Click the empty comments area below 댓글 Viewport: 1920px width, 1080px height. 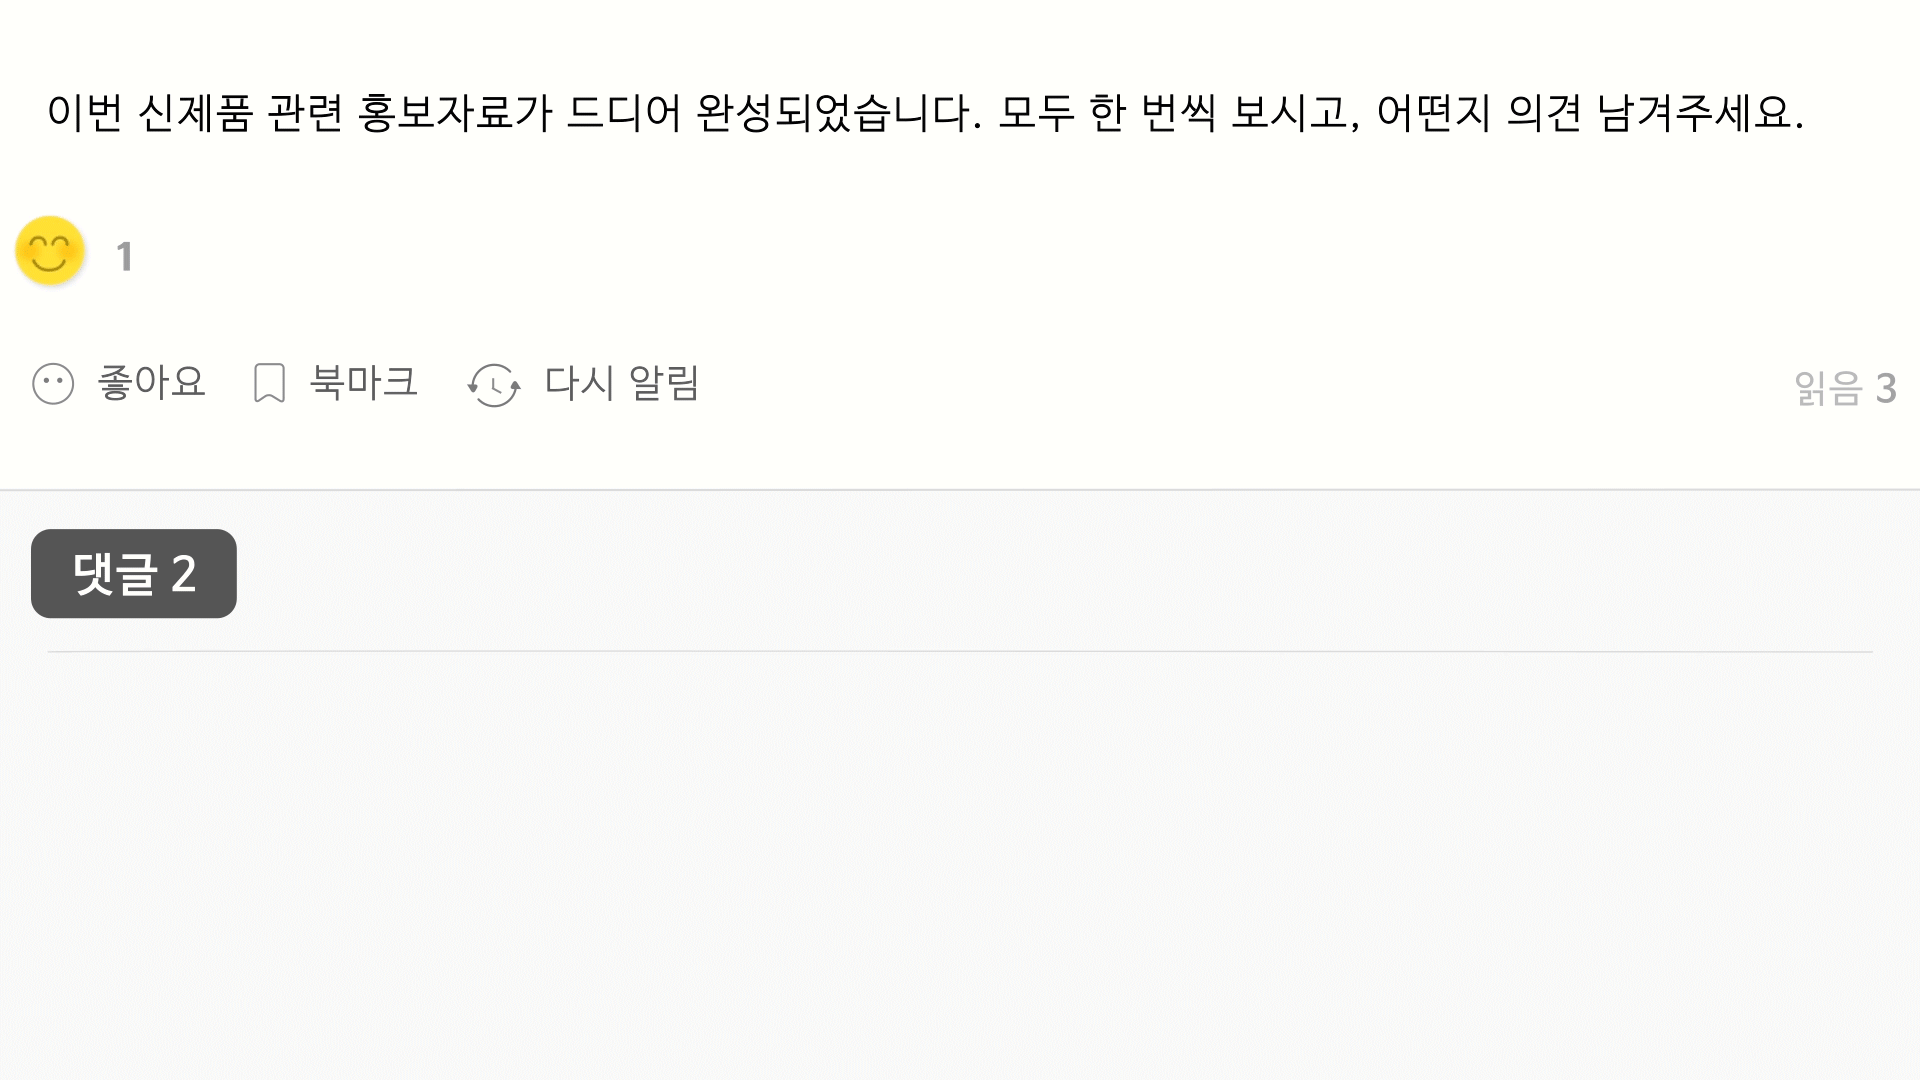click(x=960, y=860)
